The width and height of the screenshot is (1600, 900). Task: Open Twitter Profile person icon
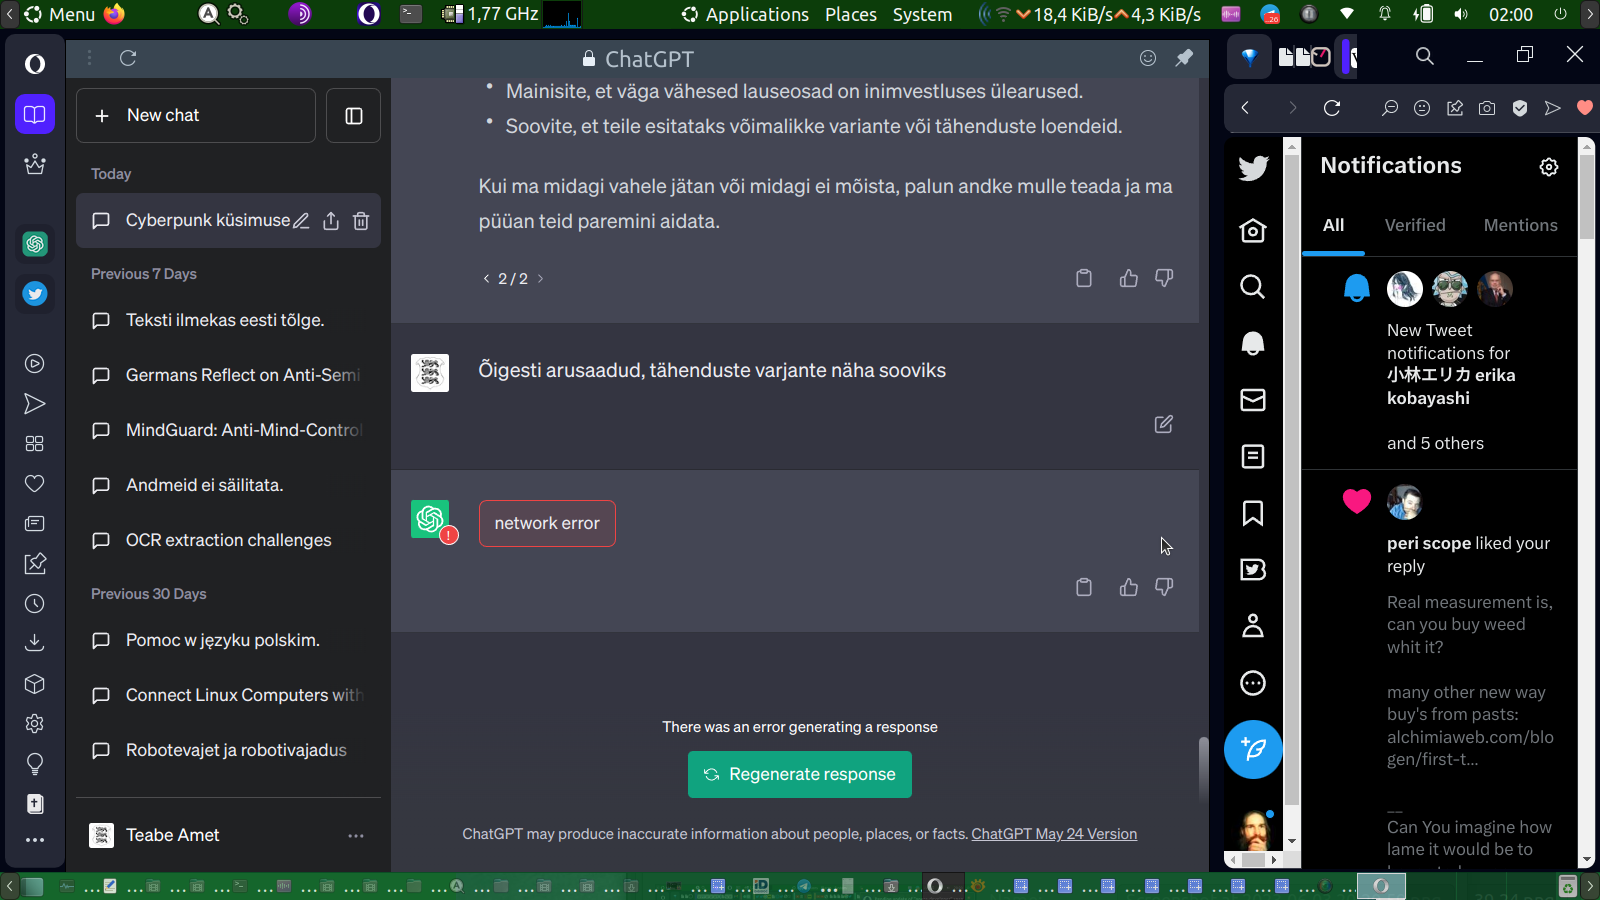click(1253, 626)
